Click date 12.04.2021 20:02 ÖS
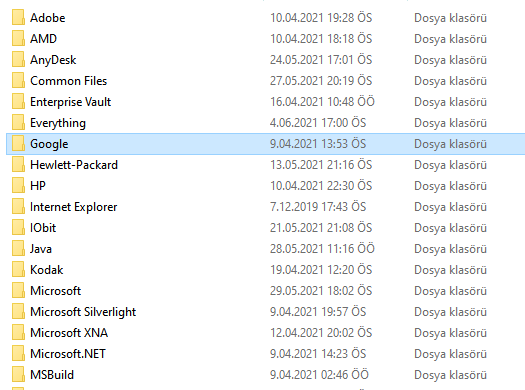This screenshot has height=390, width=525. click(321, 333)
